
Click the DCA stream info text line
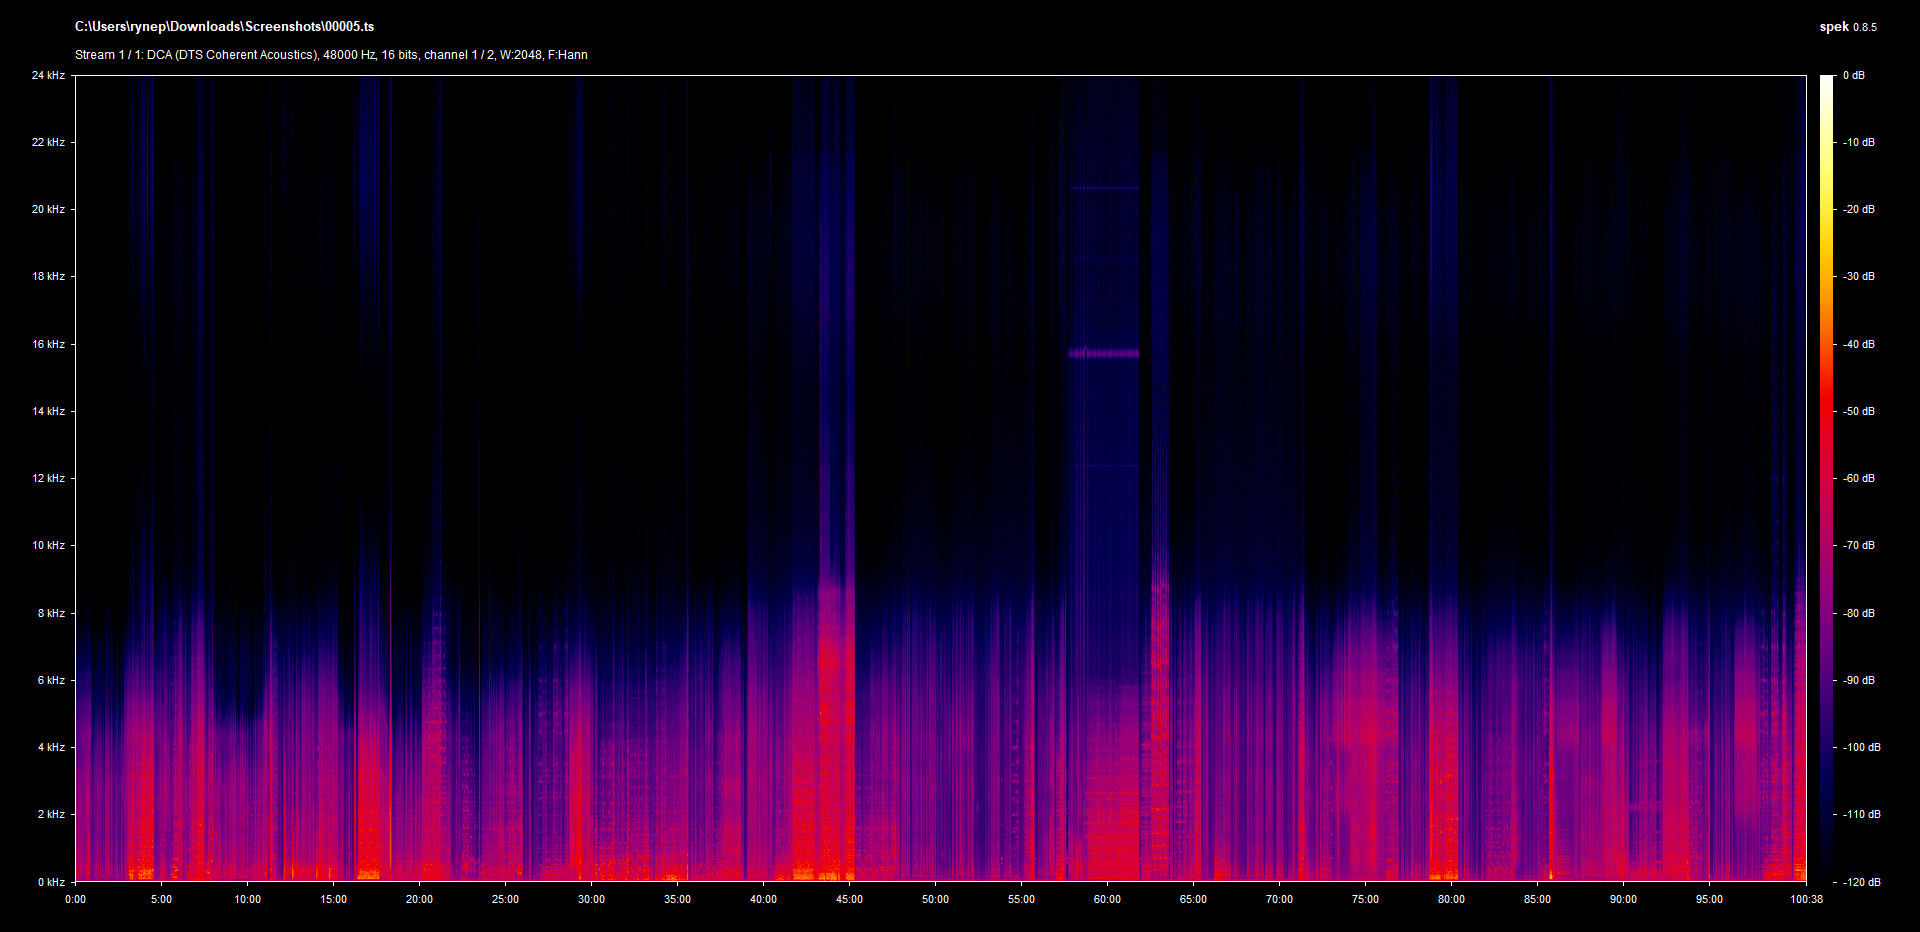point(331,55)
